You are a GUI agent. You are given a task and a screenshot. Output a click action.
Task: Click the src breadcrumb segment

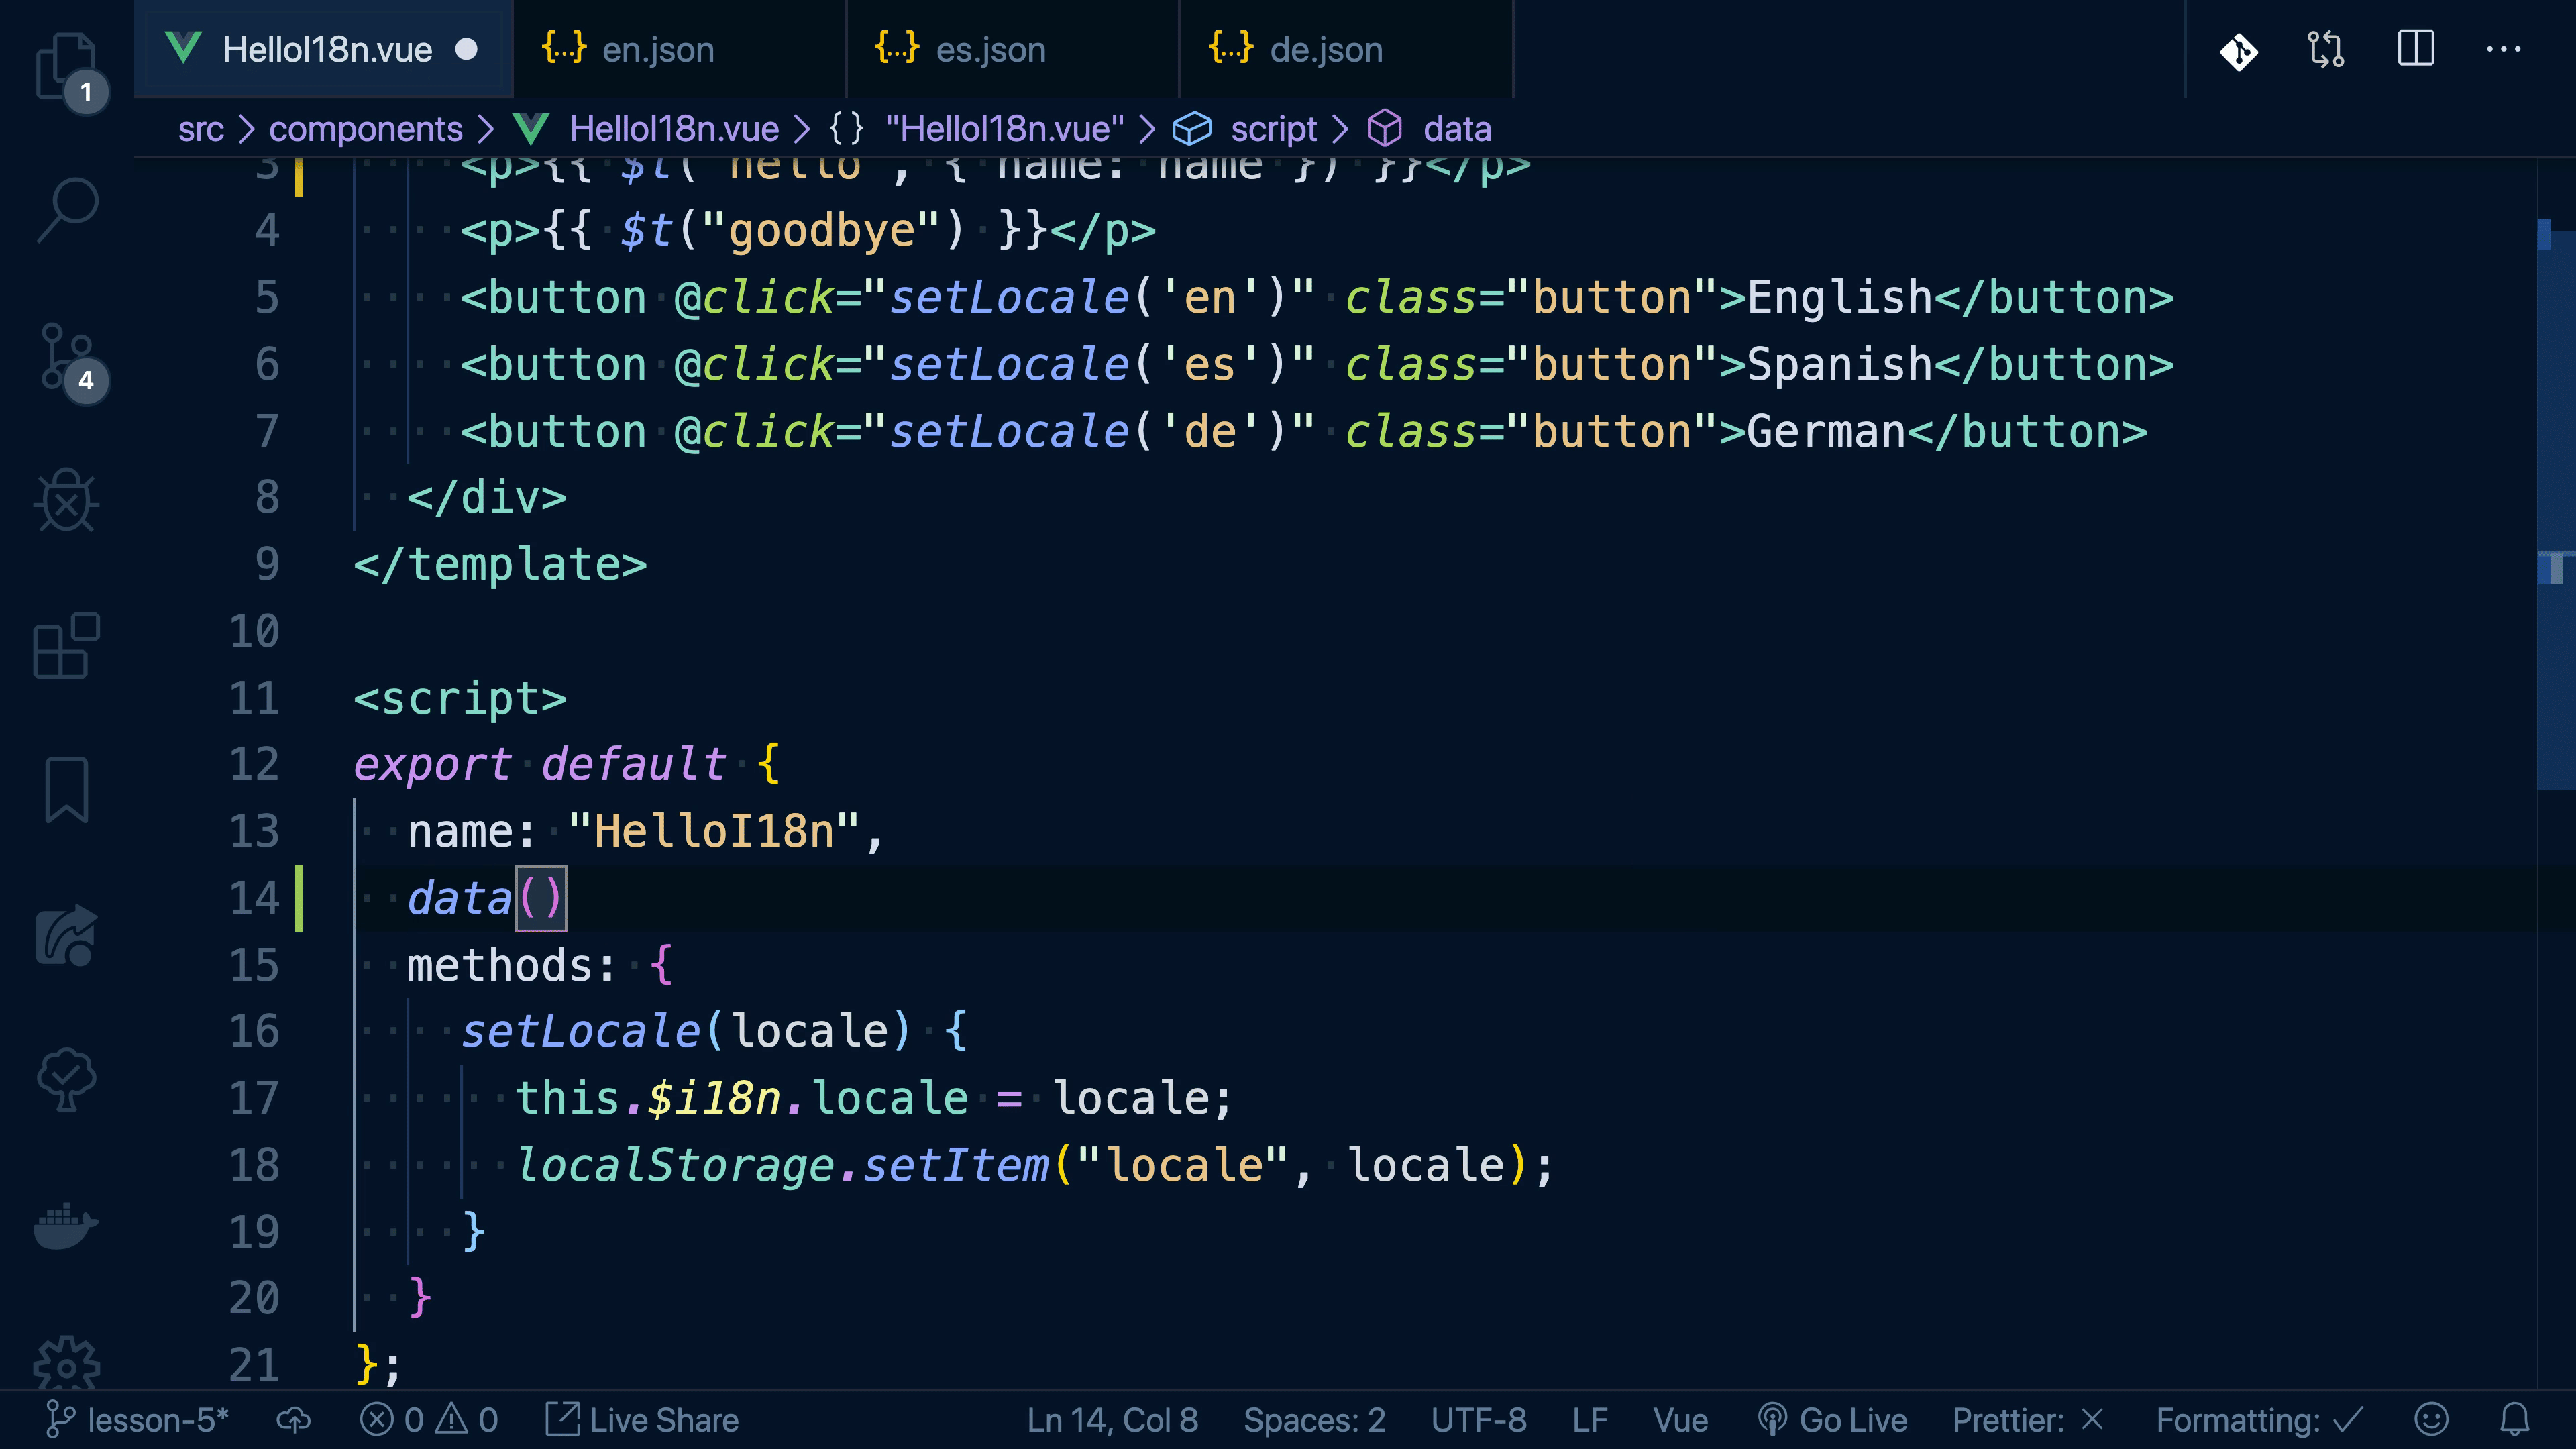201,129
